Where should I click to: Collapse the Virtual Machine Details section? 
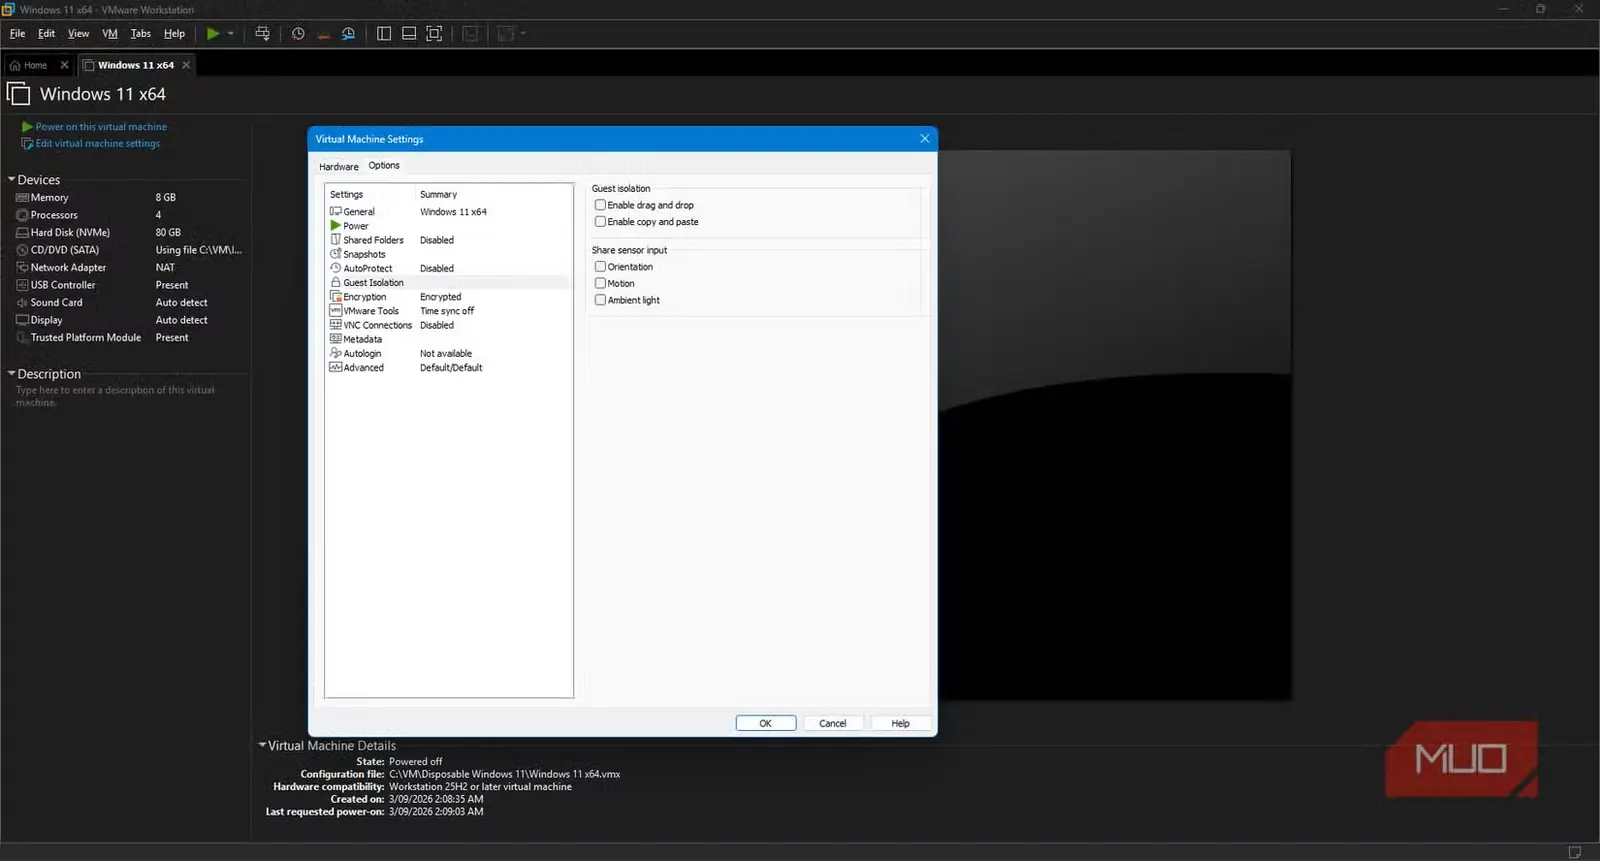[262, 745]
